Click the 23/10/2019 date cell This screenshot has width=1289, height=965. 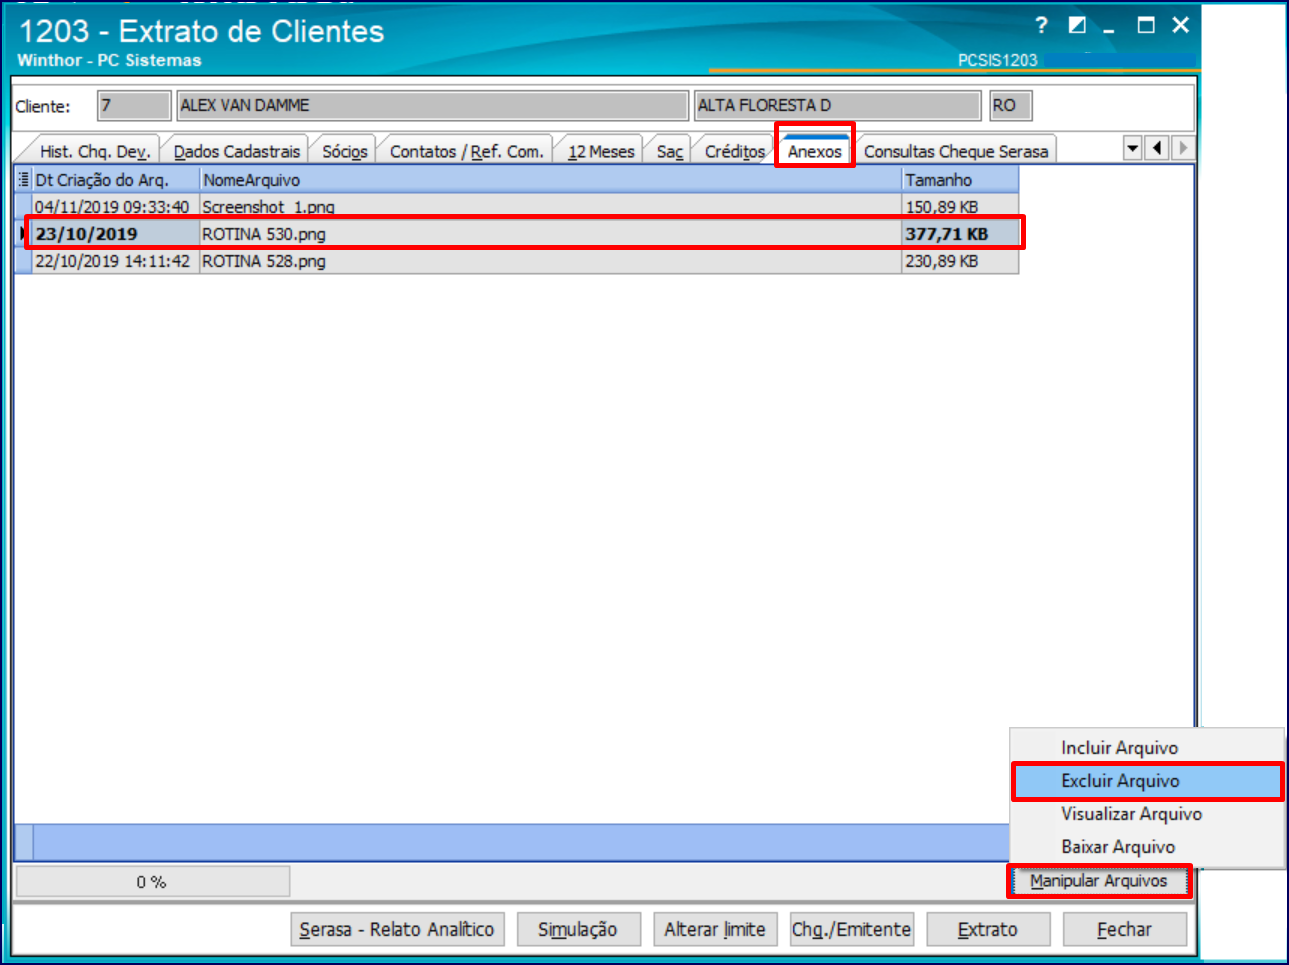(x=116, y=234)
